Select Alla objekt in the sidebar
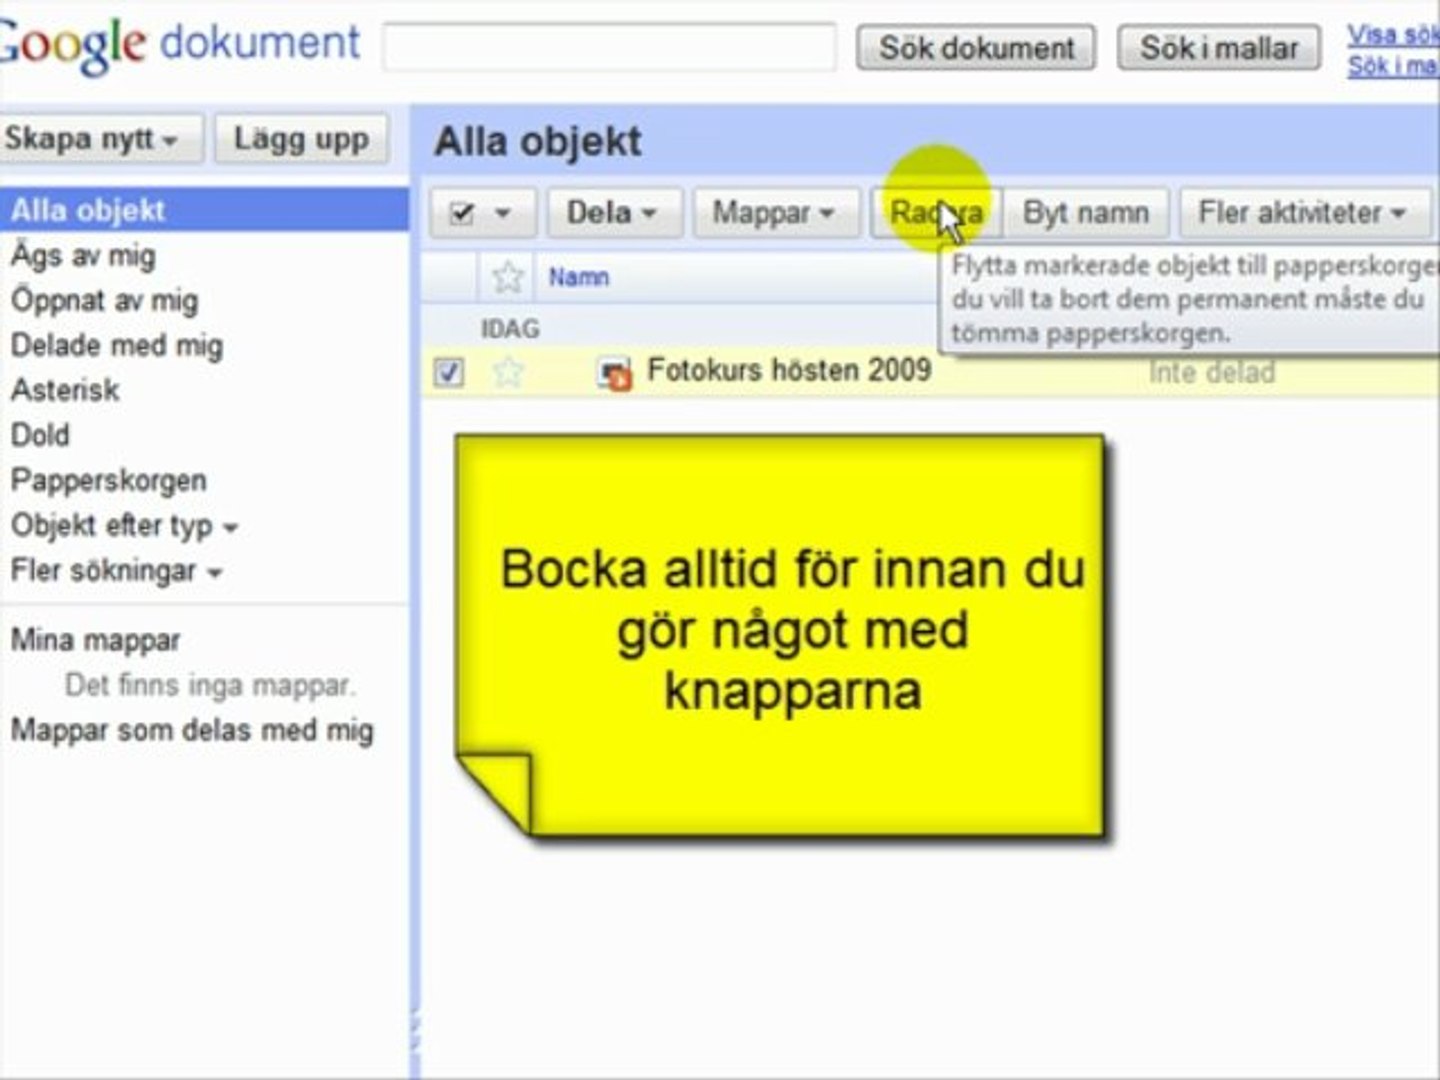This screenshot has width=1440, height=1080. click(x=204, y=210)
